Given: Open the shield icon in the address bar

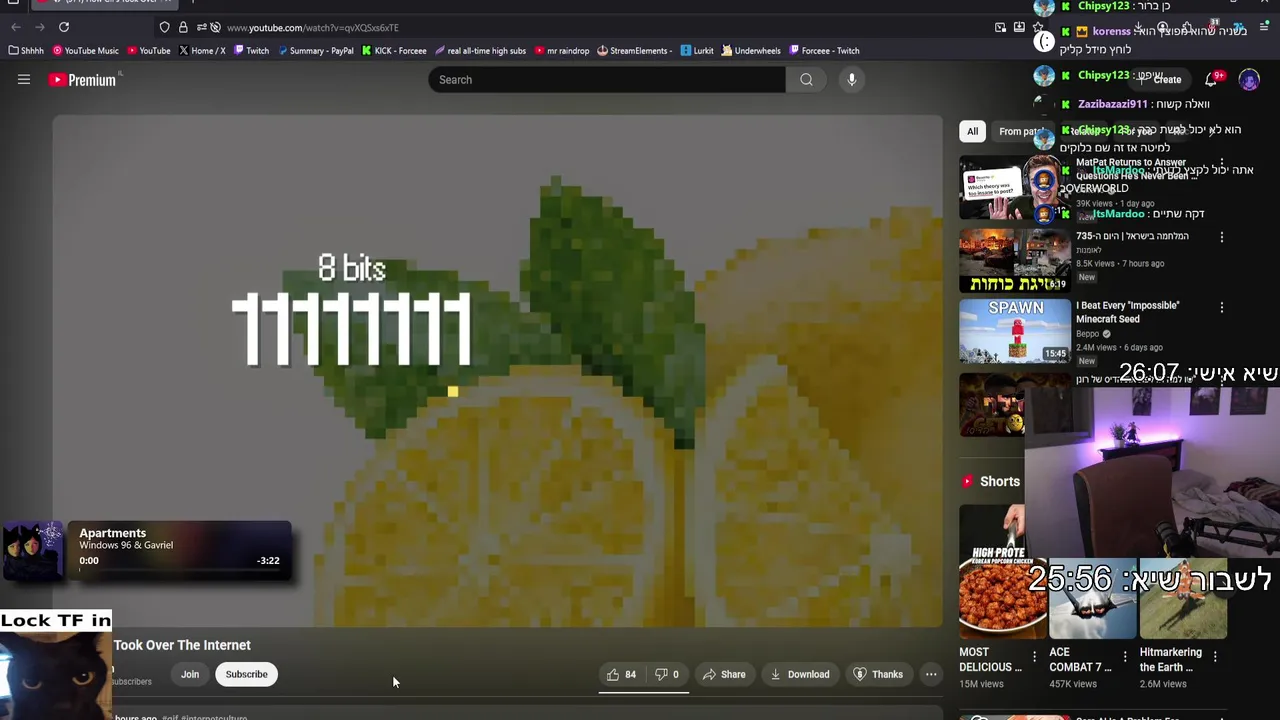Looking at the screenshot, I should click(165, 27).
